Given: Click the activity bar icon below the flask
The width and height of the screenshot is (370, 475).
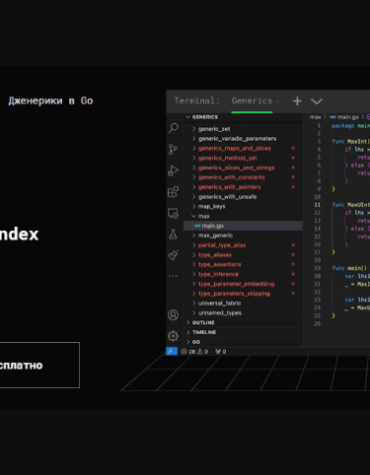Looking at the screenshot, I should (173, 255).
